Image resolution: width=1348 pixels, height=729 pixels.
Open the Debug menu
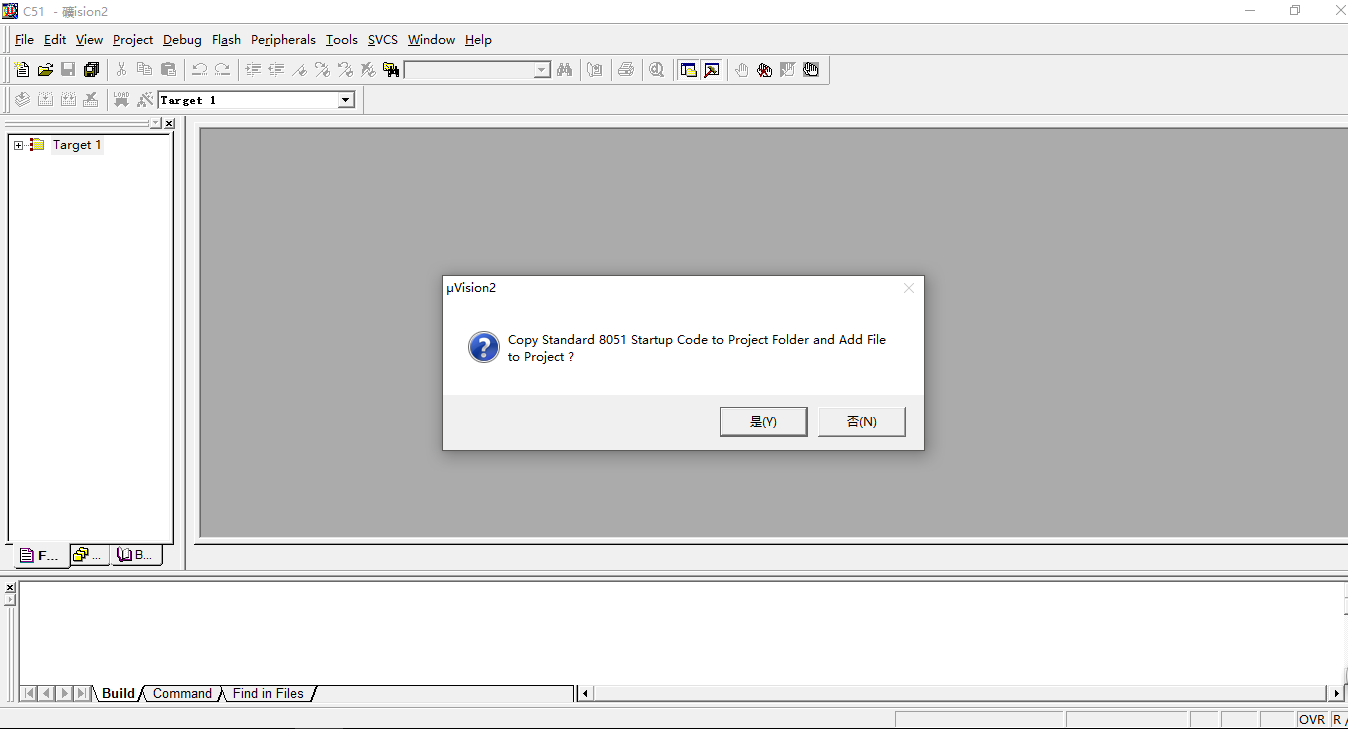[182, 40]
